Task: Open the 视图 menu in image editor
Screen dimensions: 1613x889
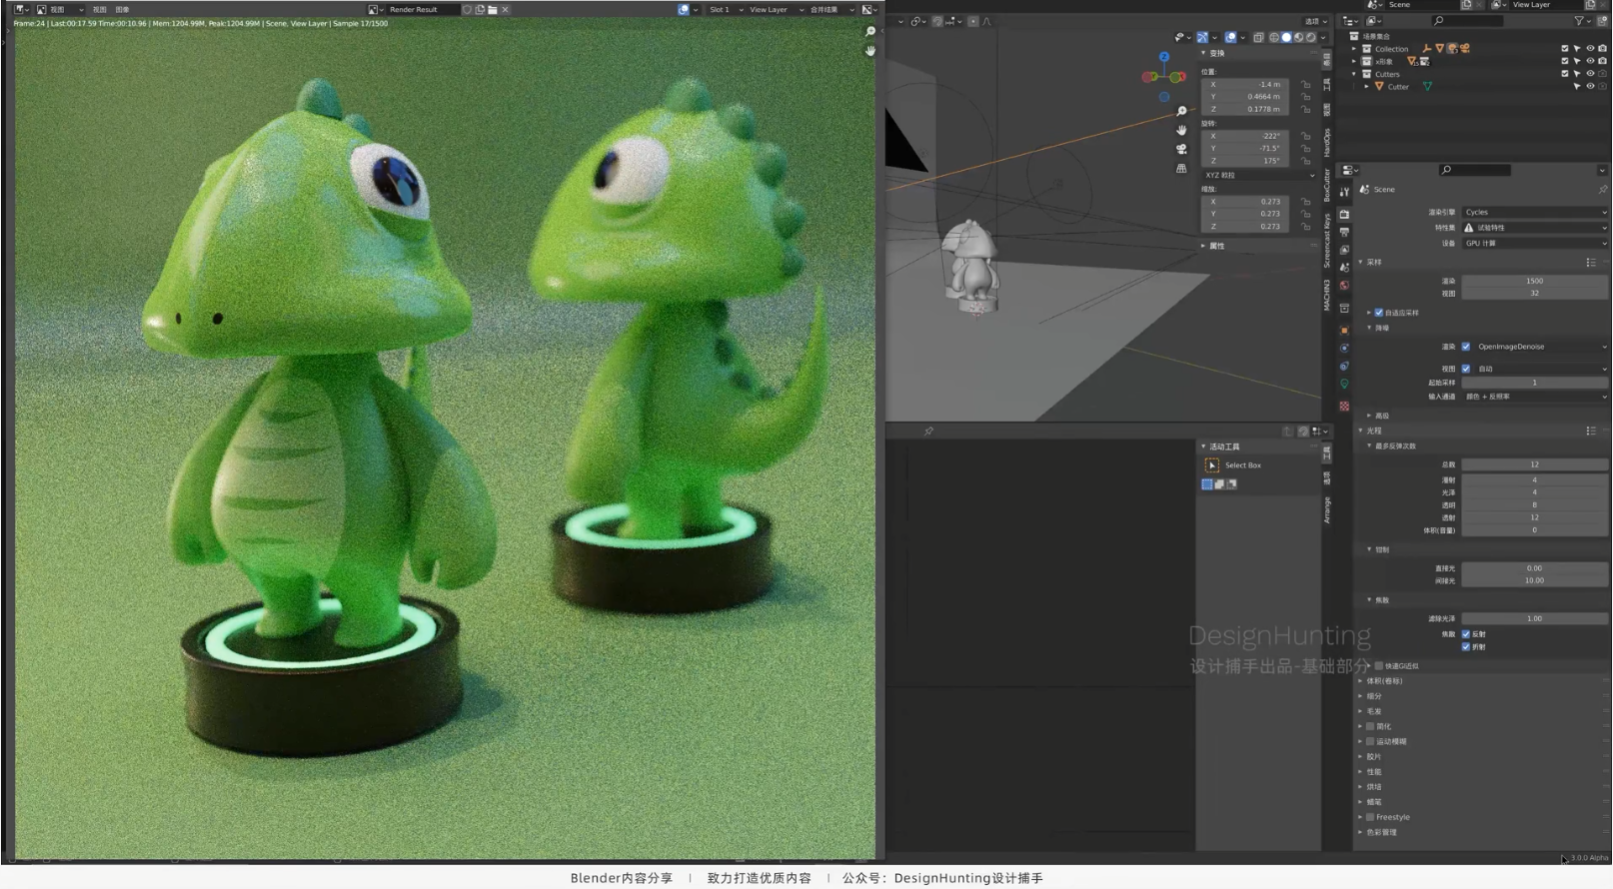Action: 99,9
